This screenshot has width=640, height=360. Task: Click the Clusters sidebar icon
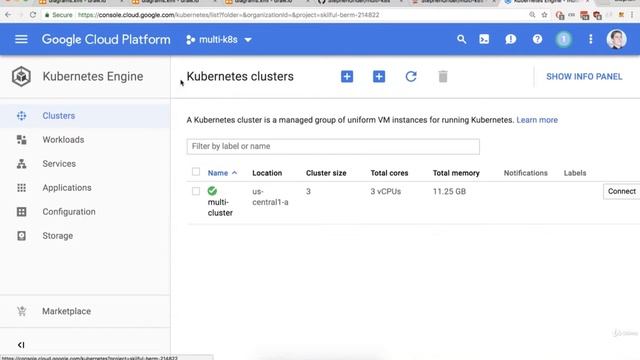[x=22, y=116]
